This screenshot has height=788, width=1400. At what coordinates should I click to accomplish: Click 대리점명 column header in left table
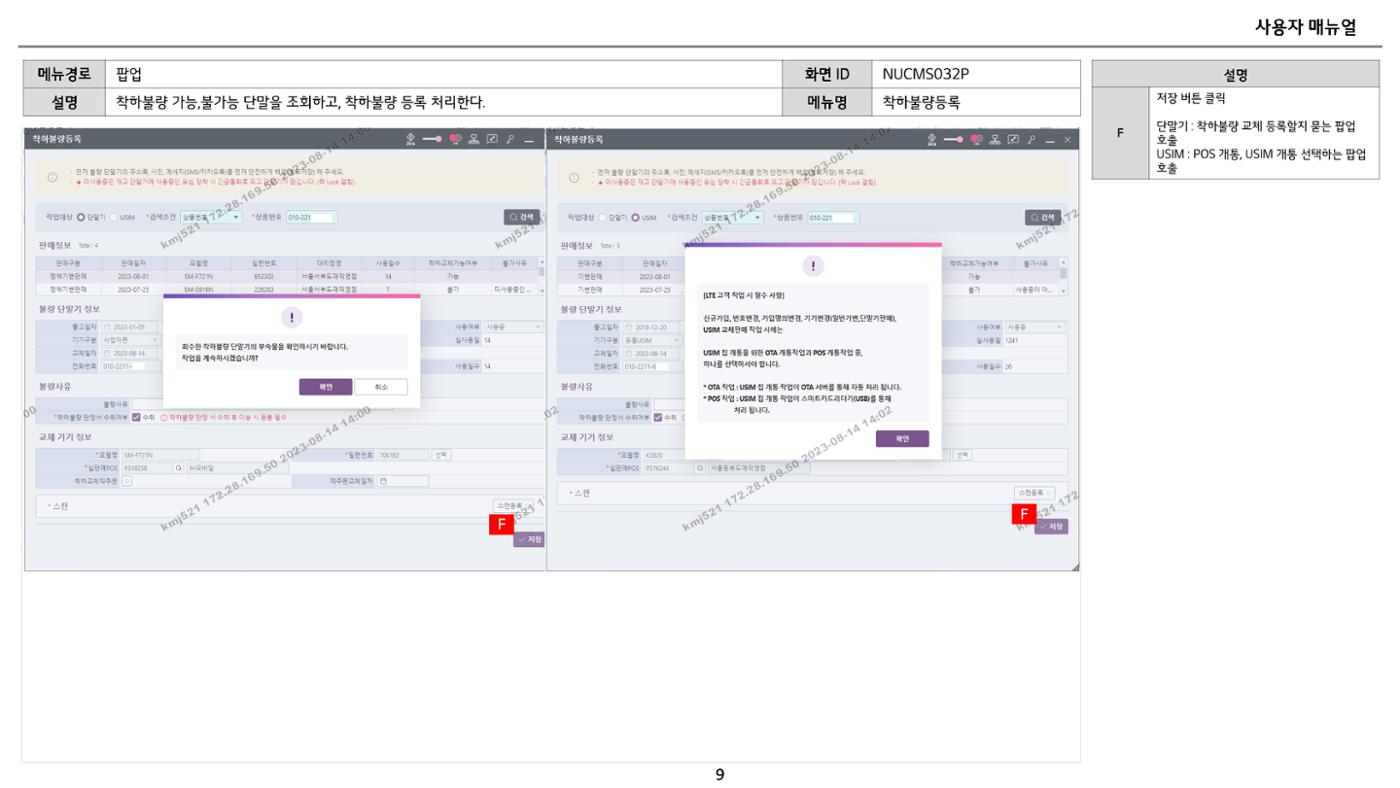coord(329,262)
